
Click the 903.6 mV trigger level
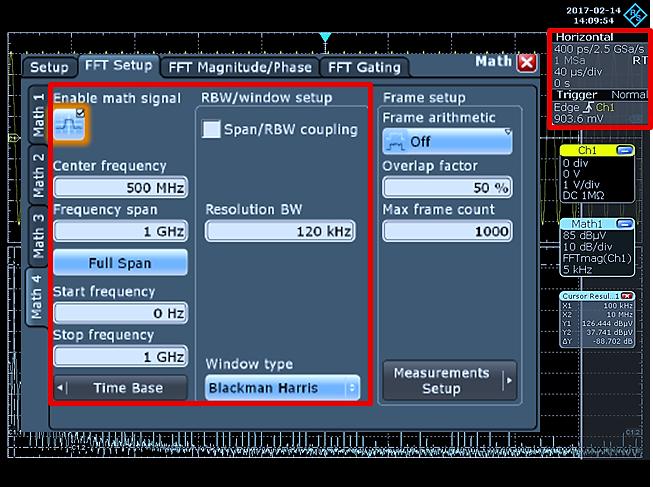pyautogui.click(x=578, y=119)
